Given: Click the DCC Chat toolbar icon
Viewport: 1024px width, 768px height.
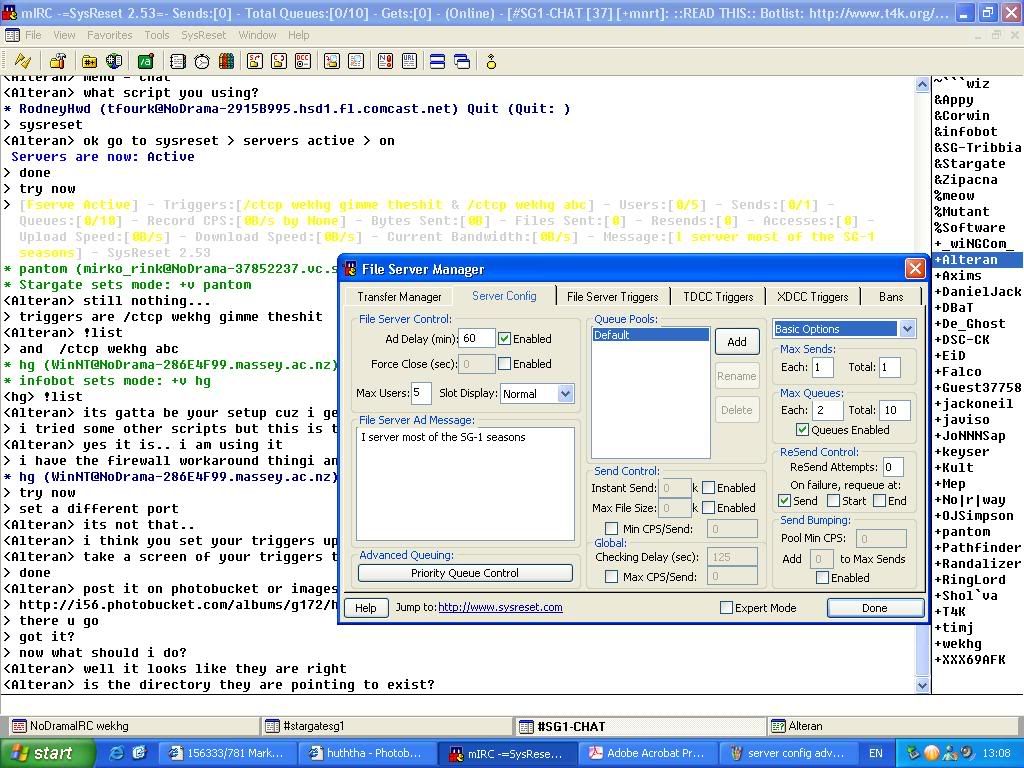Looking at the screenshot, I should pyautogui.click(x=279, y=61).
